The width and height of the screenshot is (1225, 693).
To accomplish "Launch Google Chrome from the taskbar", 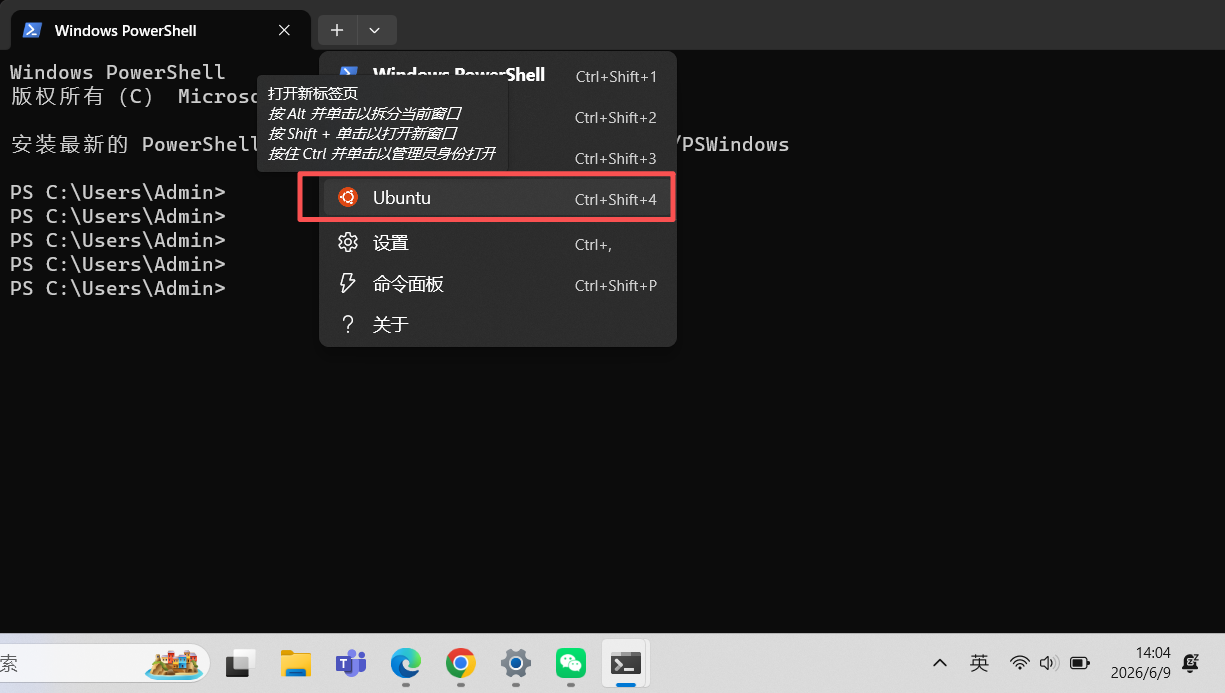I will point(460,662).
